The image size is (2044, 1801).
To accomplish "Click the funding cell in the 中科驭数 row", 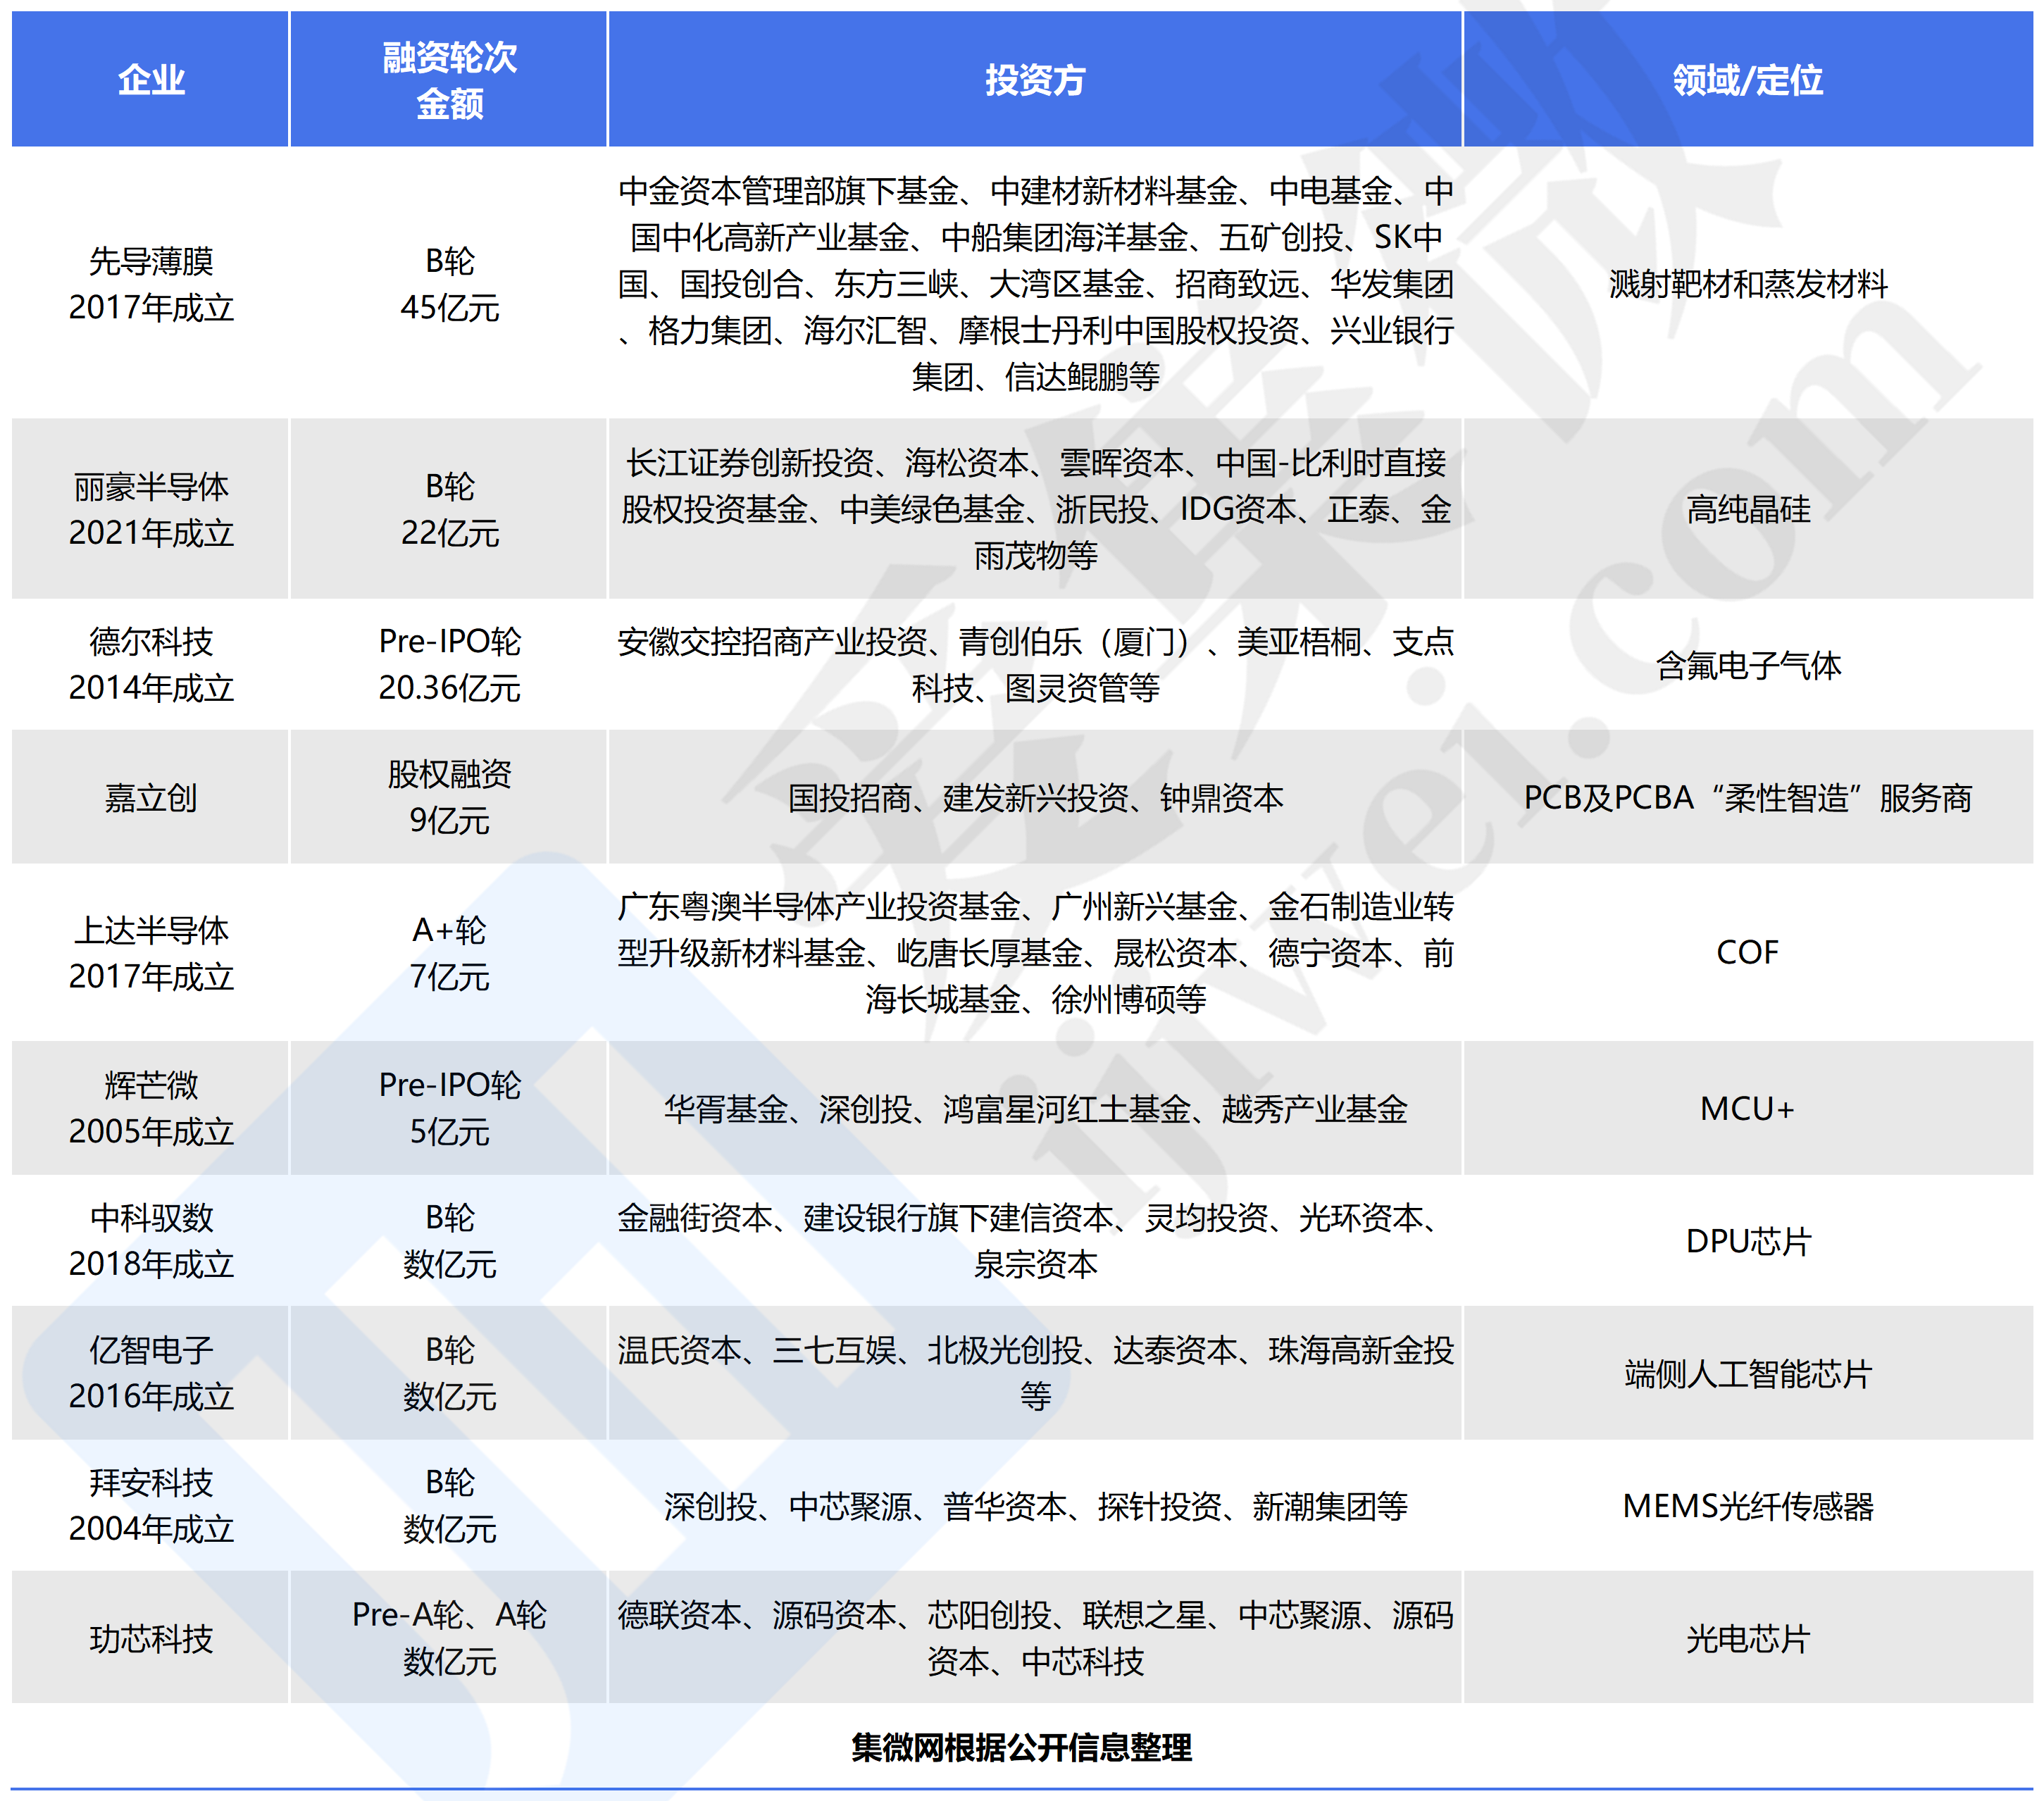I will 449,1240.
